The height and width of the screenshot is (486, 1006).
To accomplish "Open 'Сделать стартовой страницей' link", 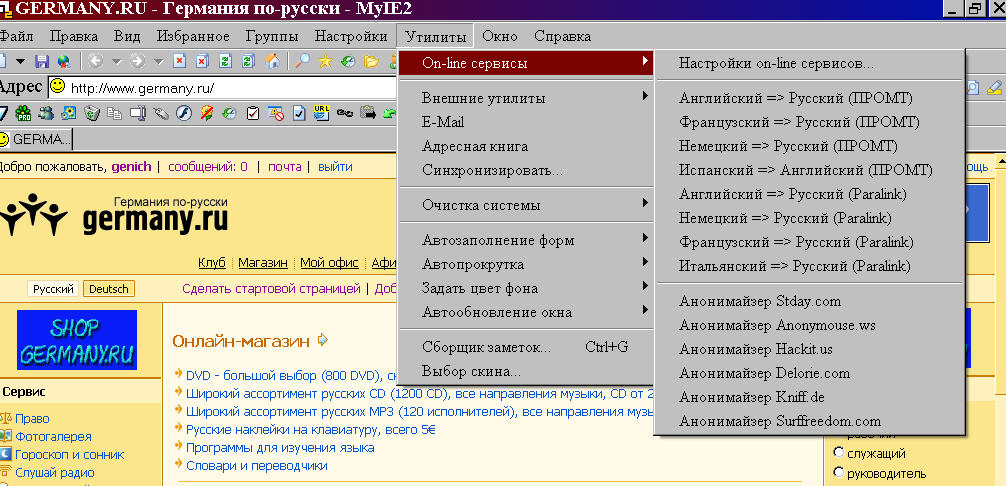I will point(271,289).
